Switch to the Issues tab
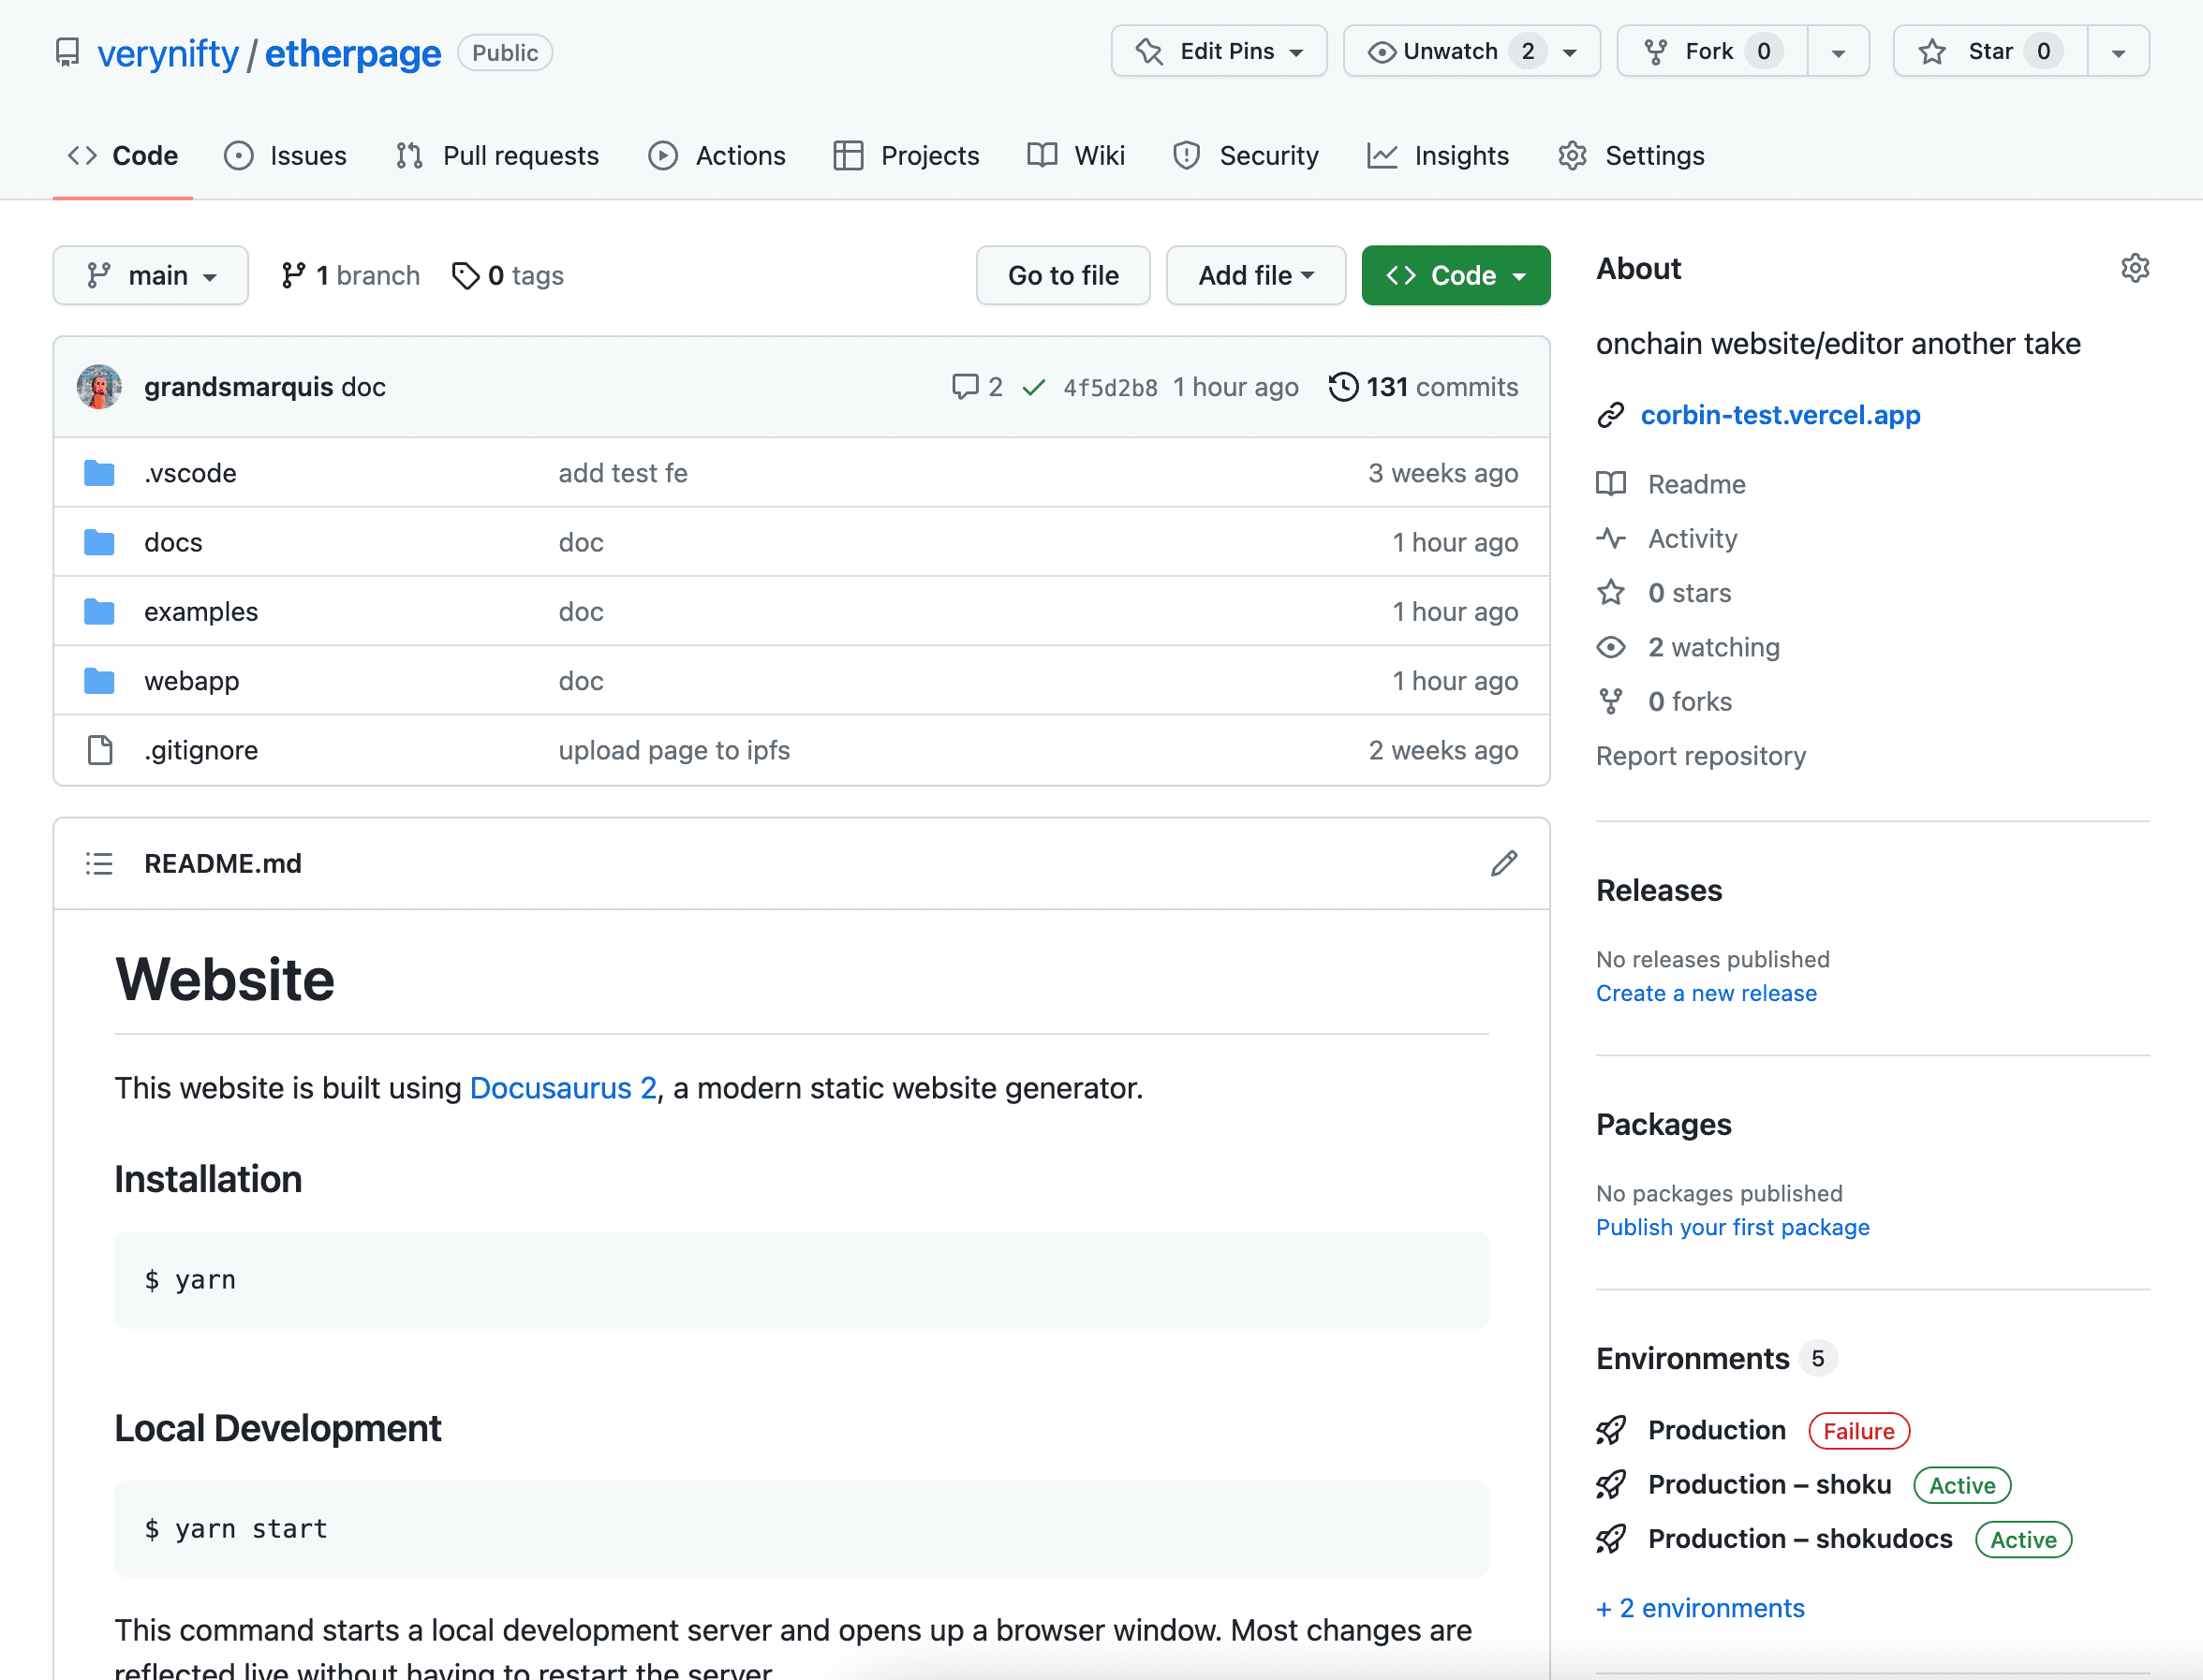Image resolution: width=2203 pixels, height=1680 pixels. (286, 155)
